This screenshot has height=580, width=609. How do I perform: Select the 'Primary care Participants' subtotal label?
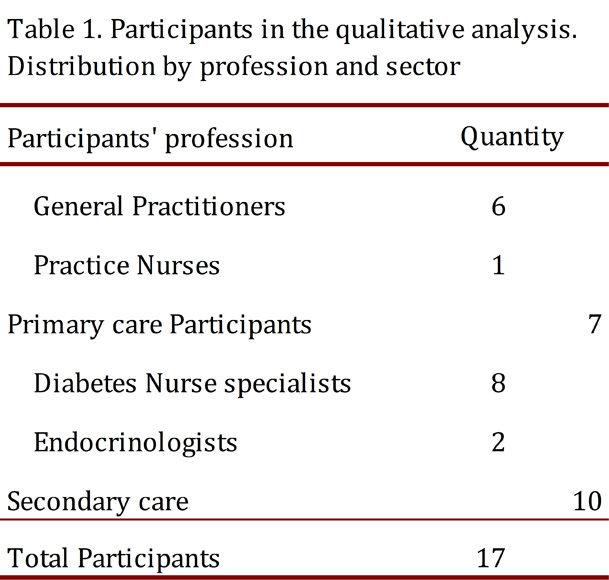pos(159,324)
